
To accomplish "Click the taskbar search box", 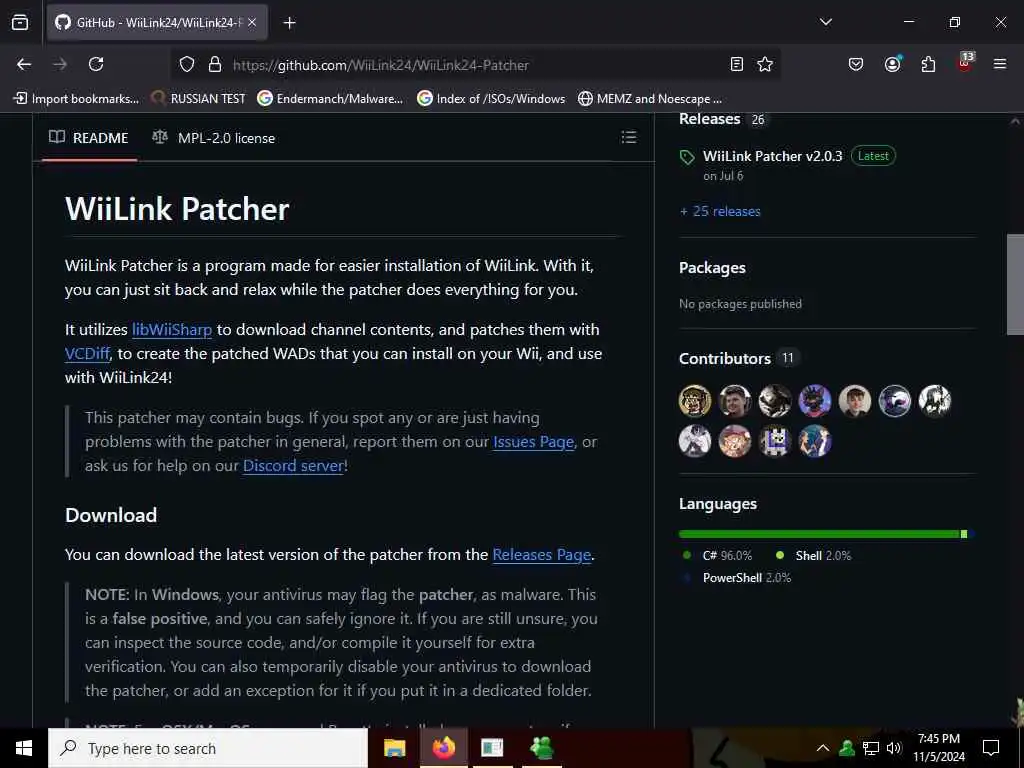I will (x=208, y=748).
